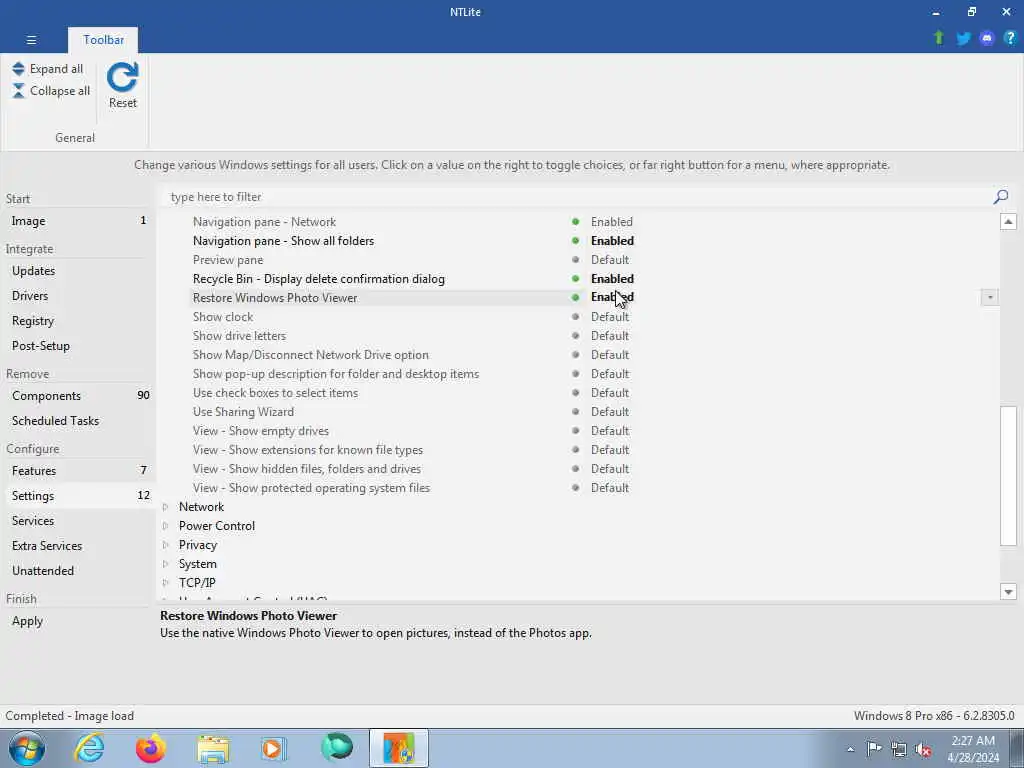Toggle Use Sharing Wizard Default value

609,412
